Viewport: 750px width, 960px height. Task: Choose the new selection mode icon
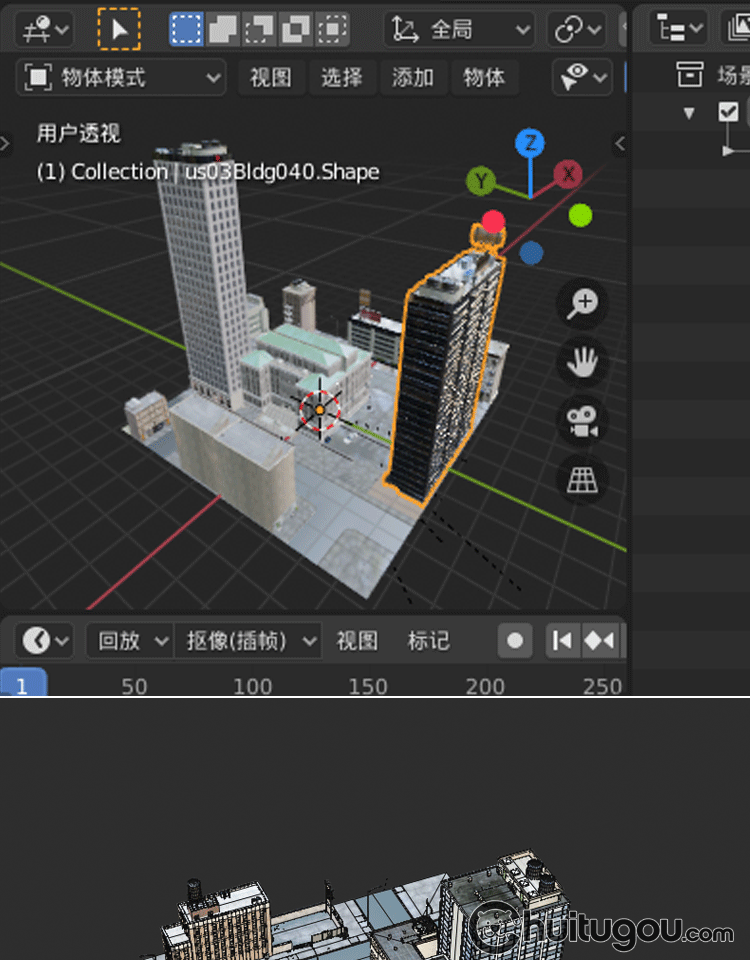pyautogui.click(x=186, y=29)
